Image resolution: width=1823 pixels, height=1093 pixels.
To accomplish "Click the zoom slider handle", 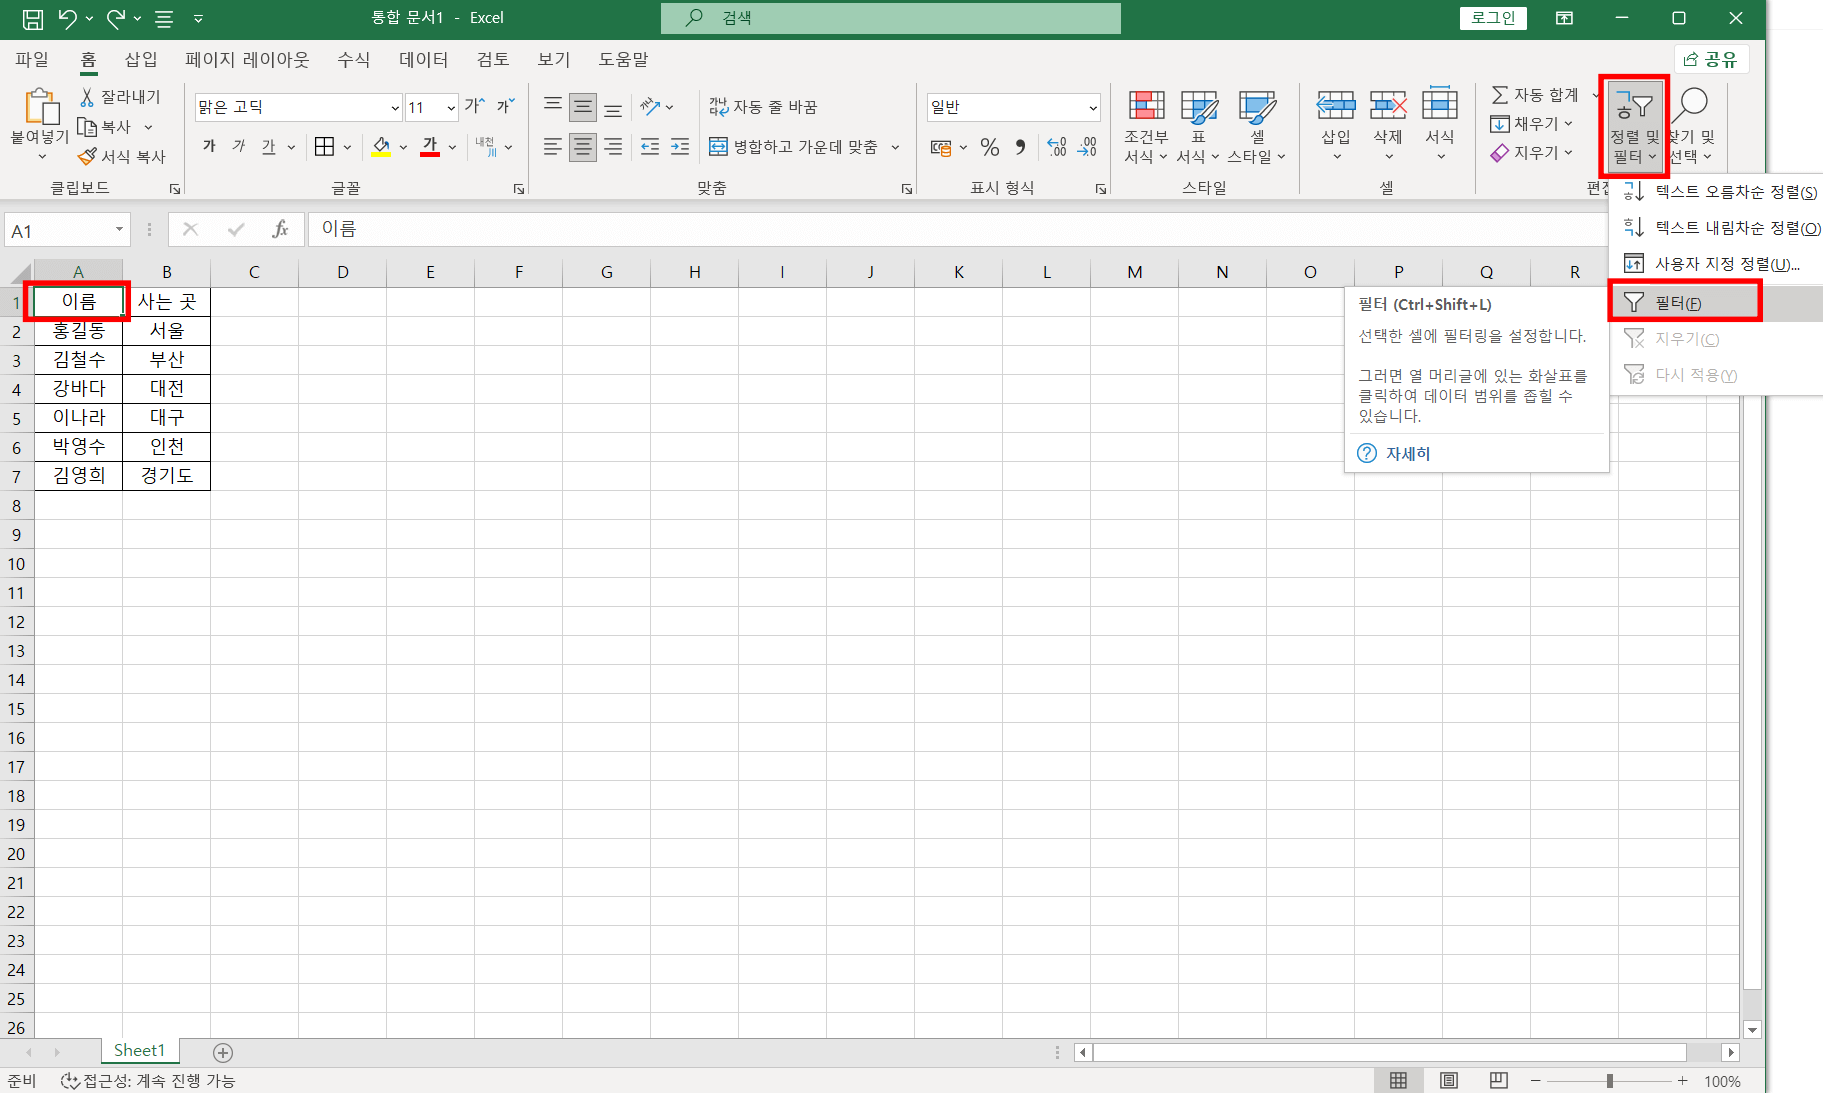I will pyautogui.click(x=1609, y=1081).
